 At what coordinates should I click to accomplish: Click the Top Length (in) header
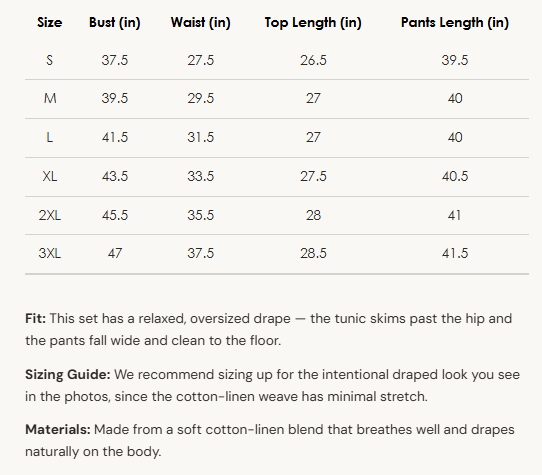tap(313, 23)
